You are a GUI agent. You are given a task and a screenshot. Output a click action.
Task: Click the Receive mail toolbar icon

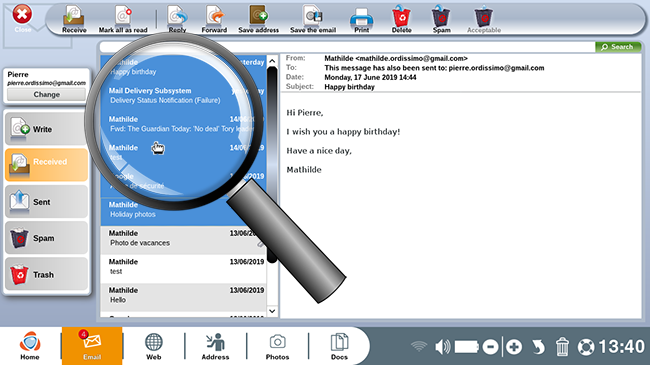coord(74,19)
